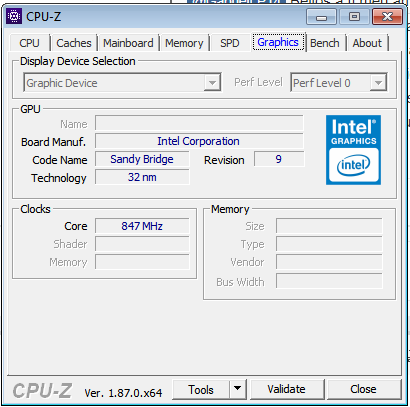Switch to the CPU tab

click(x=29, y=43)
